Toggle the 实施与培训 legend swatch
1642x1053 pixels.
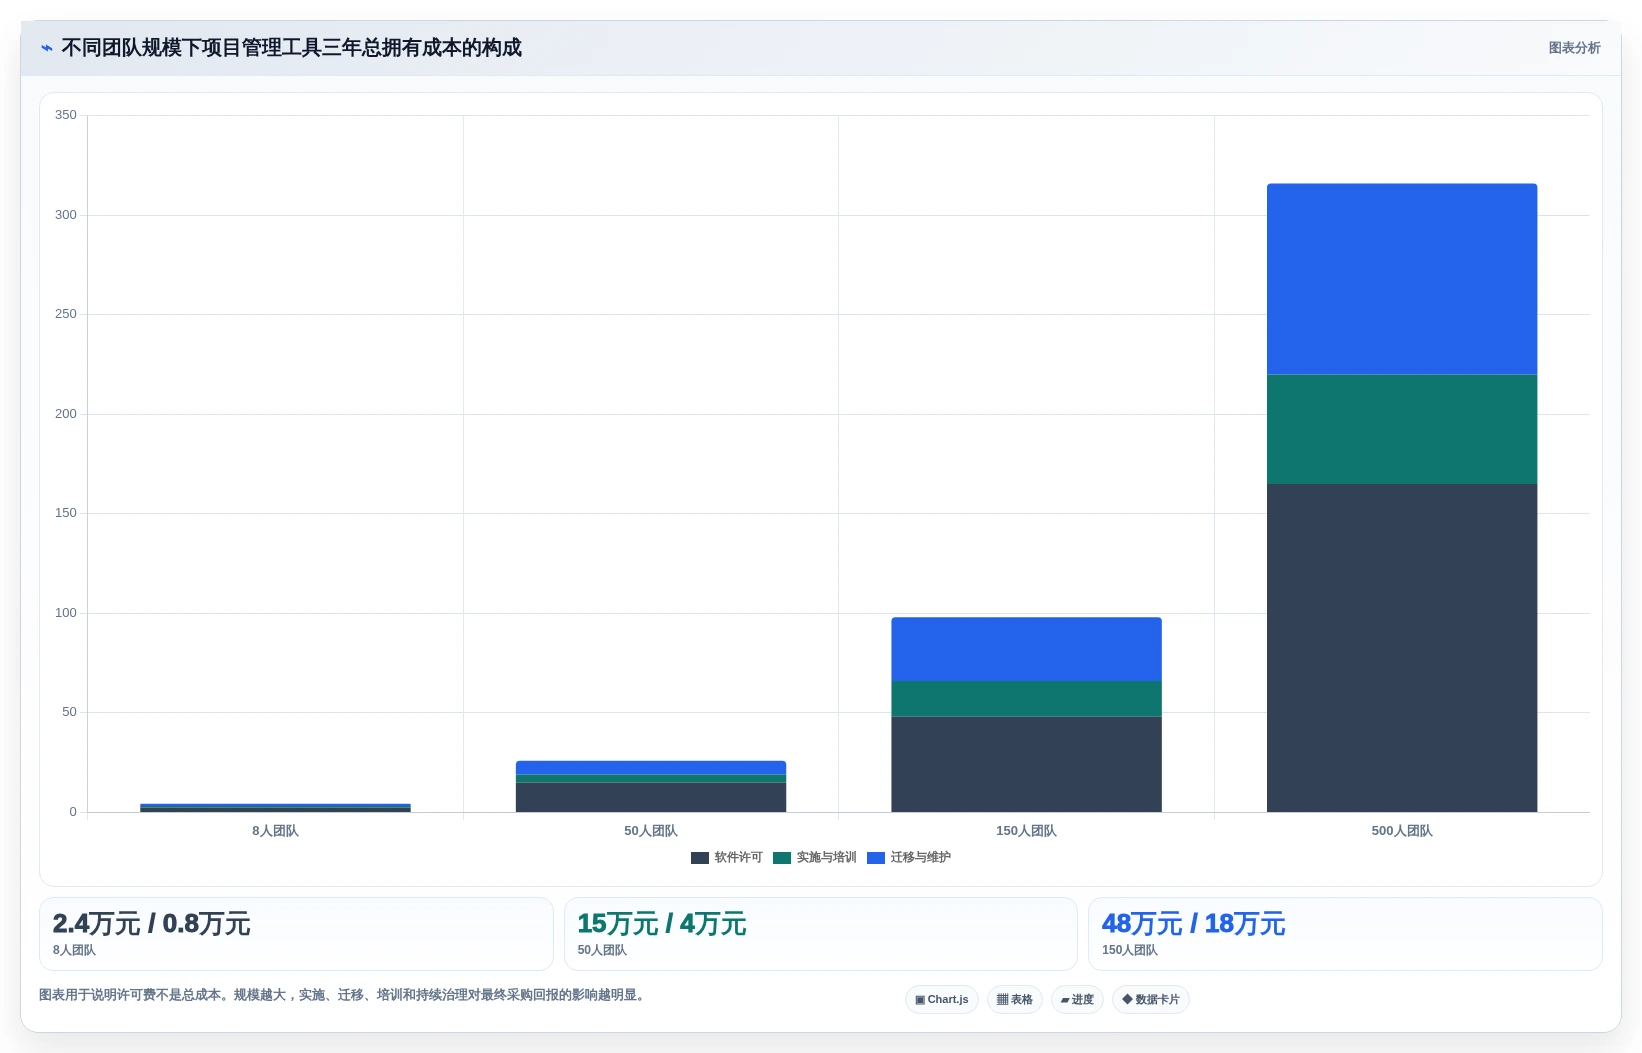[x=782, y=858]
